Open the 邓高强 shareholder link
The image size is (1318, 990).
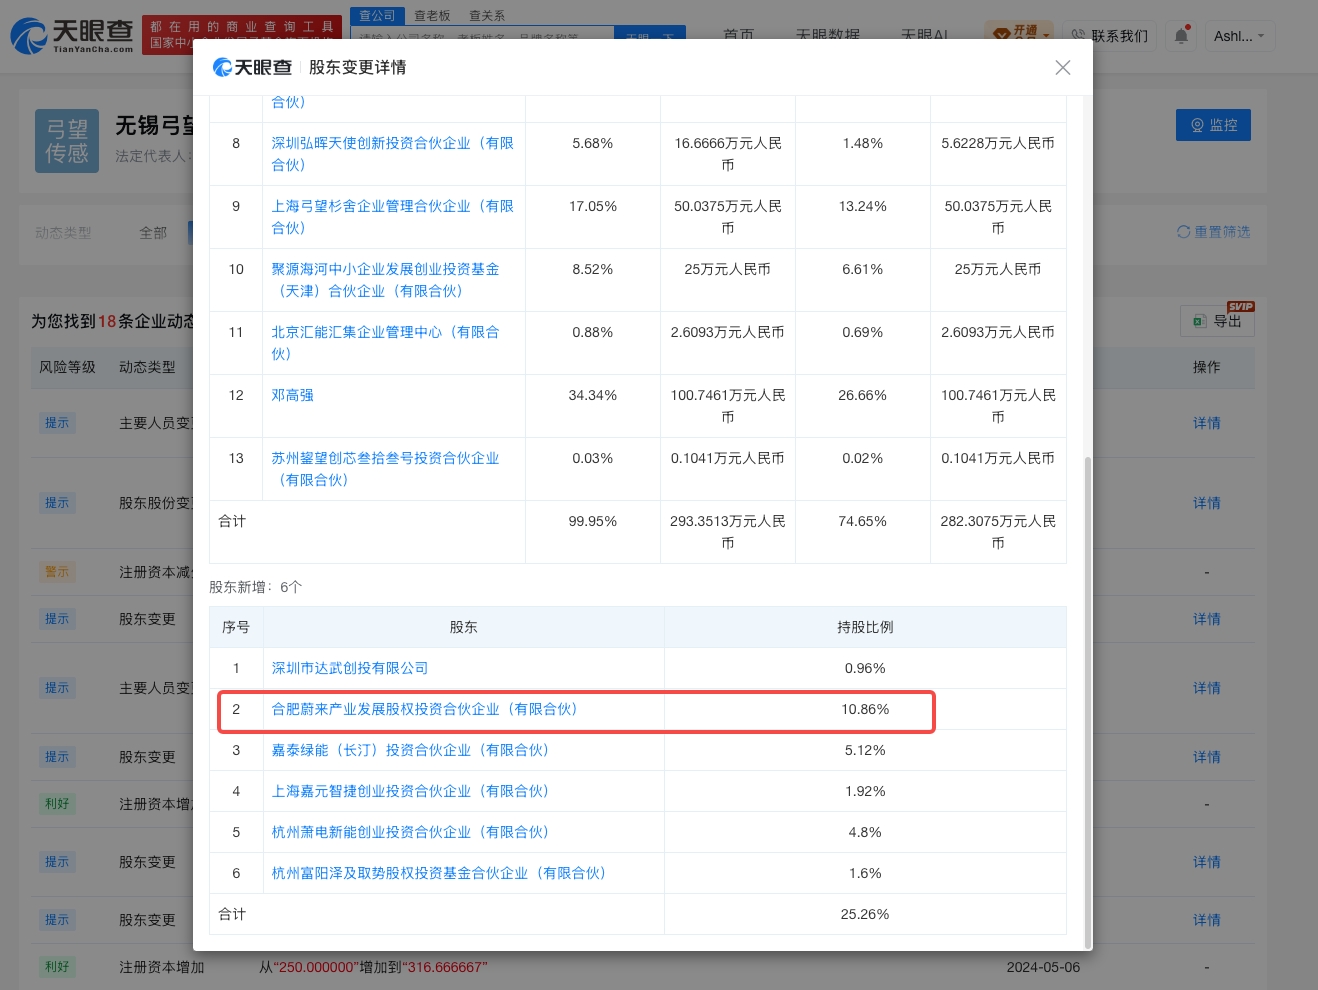coord(293,395)
